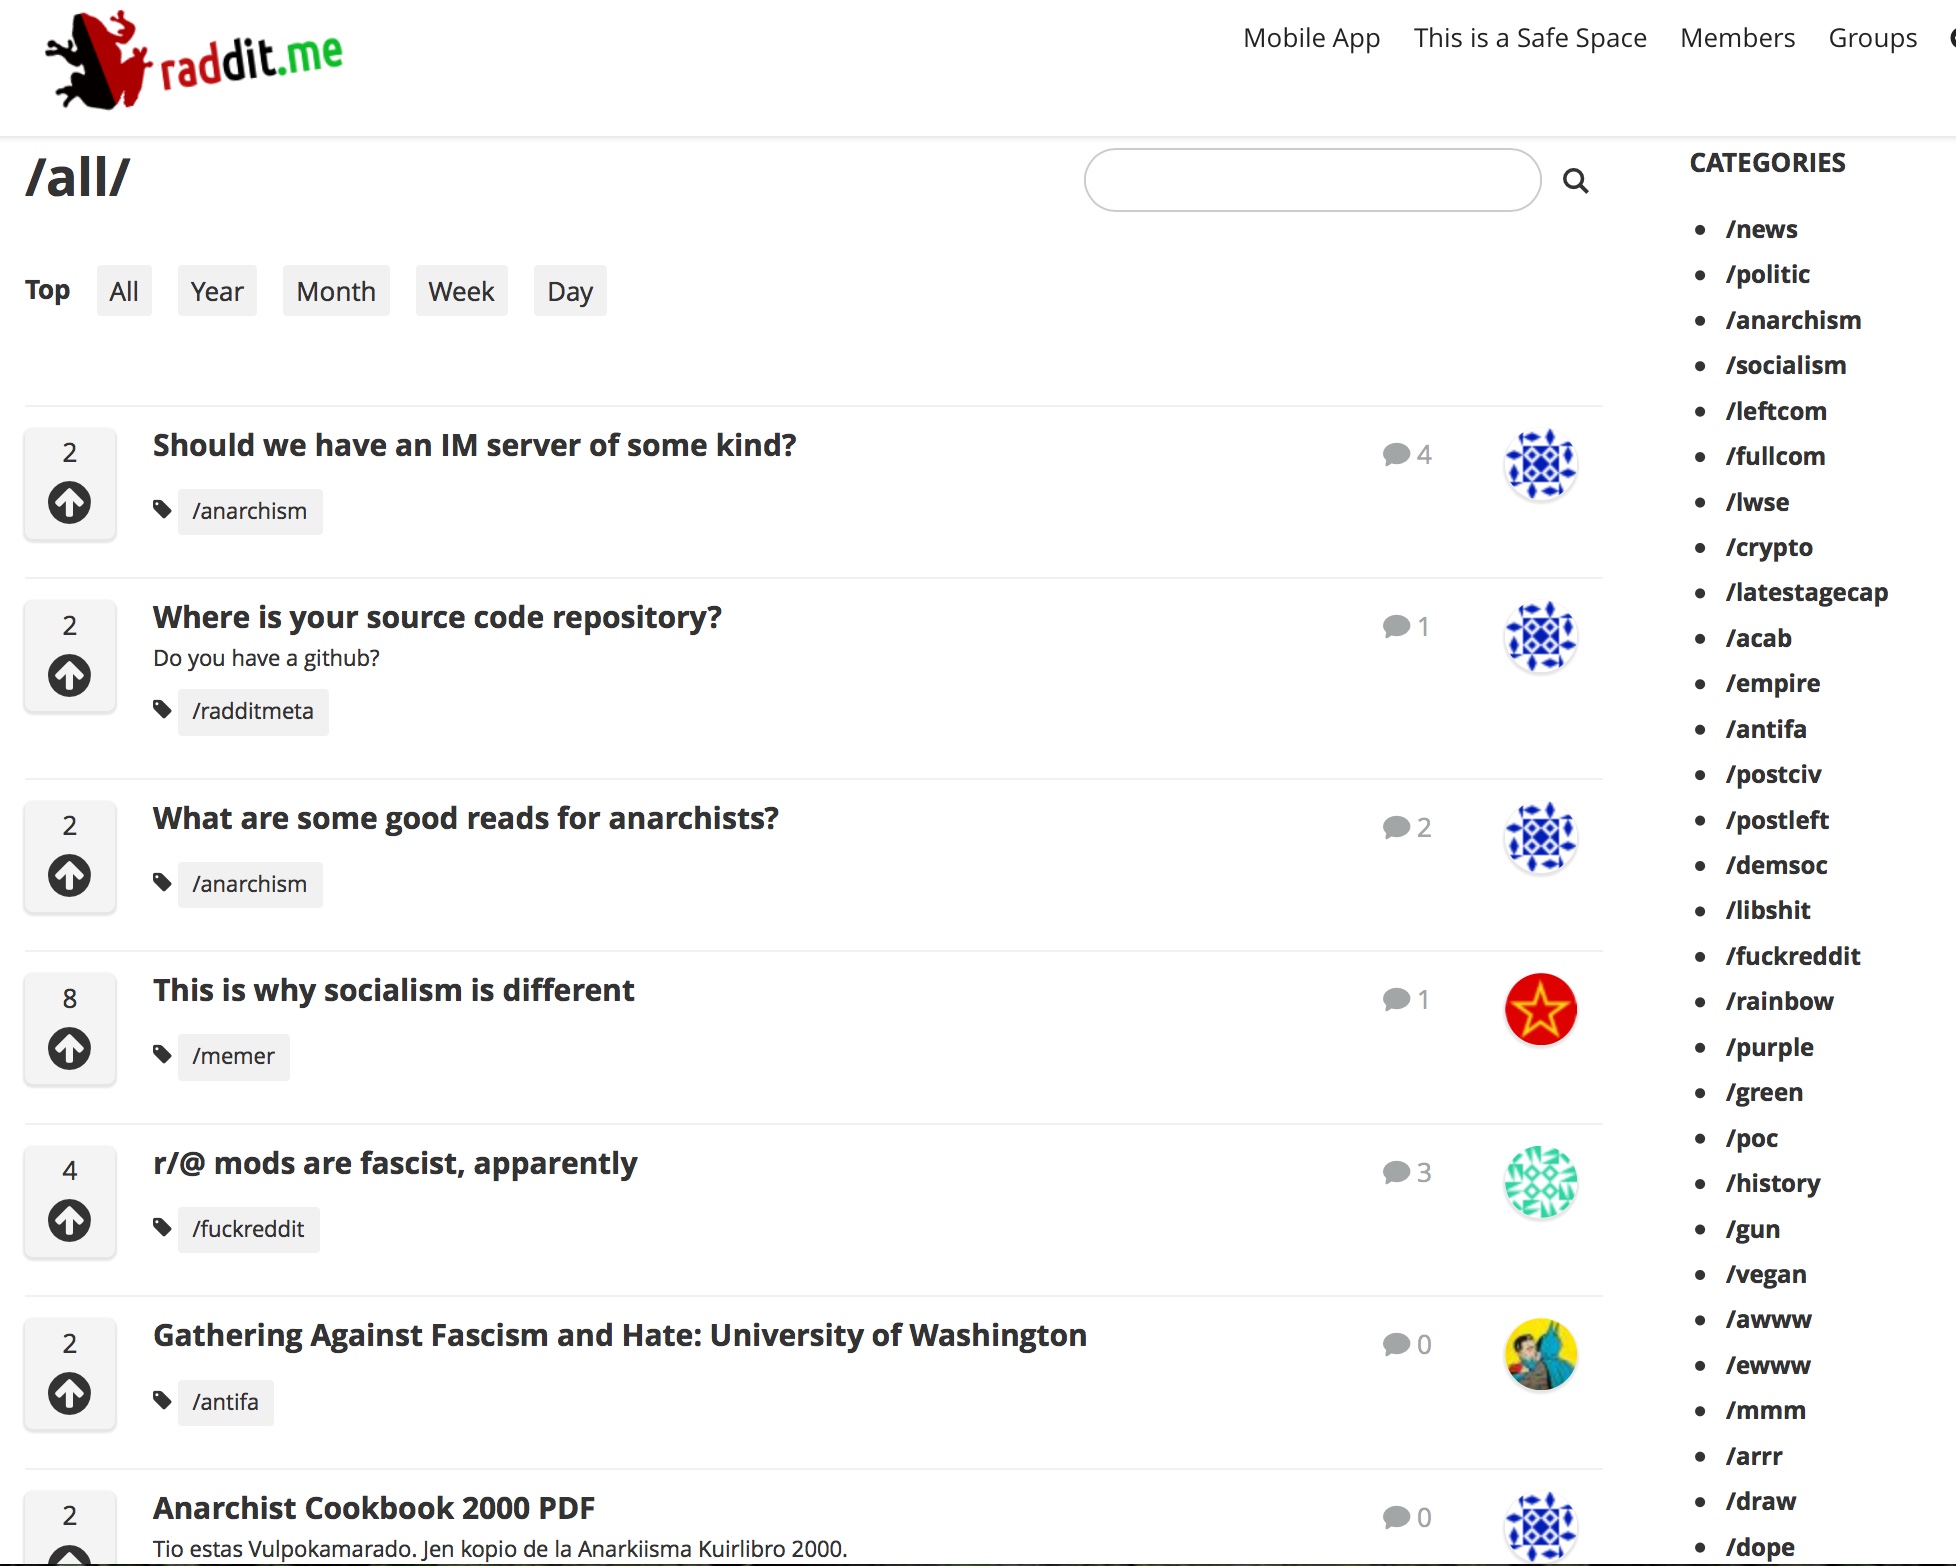
Task: Open the /postciv category
Action: click(1774, 774)
